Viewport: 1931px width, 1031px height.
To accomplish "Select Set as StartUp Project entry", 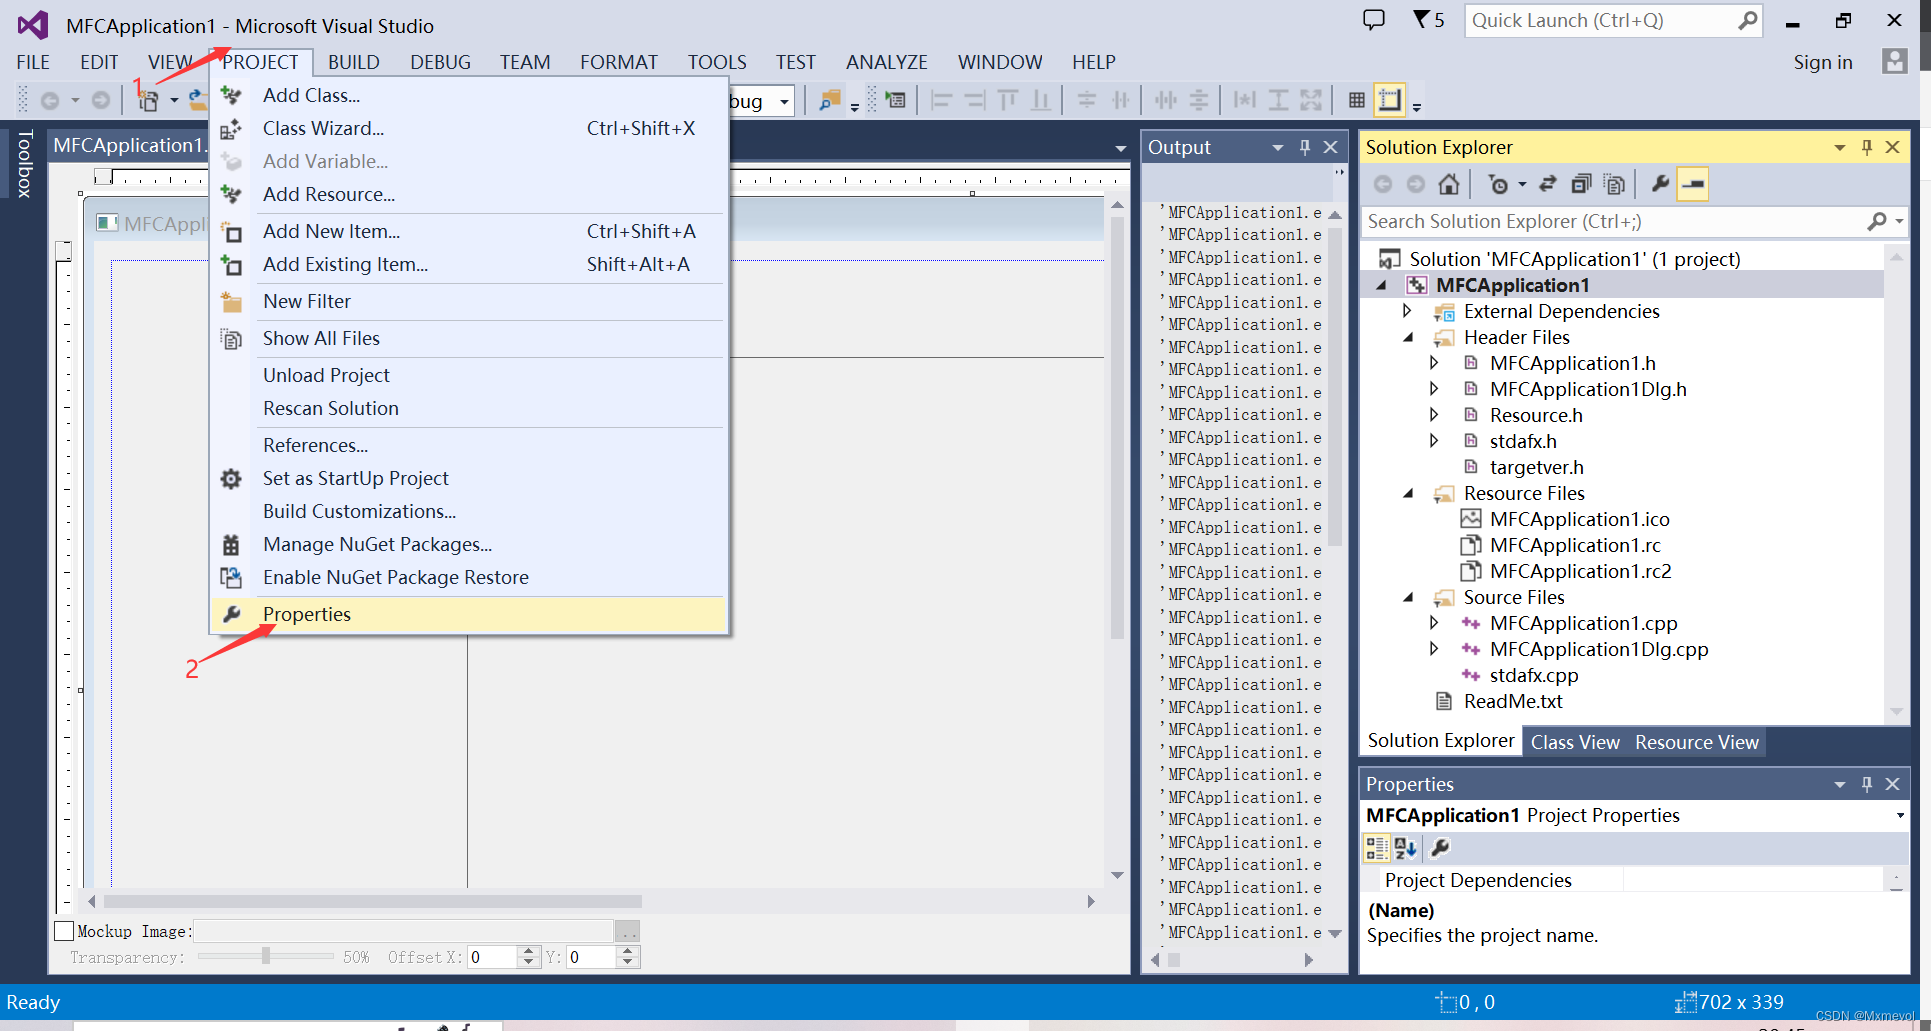I will [x=468, y=478].
